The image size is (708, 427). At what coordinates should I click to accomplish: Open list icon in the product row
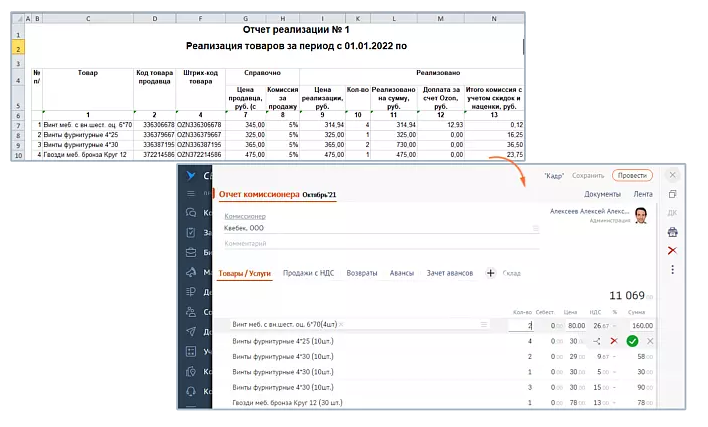pos(484,325)
